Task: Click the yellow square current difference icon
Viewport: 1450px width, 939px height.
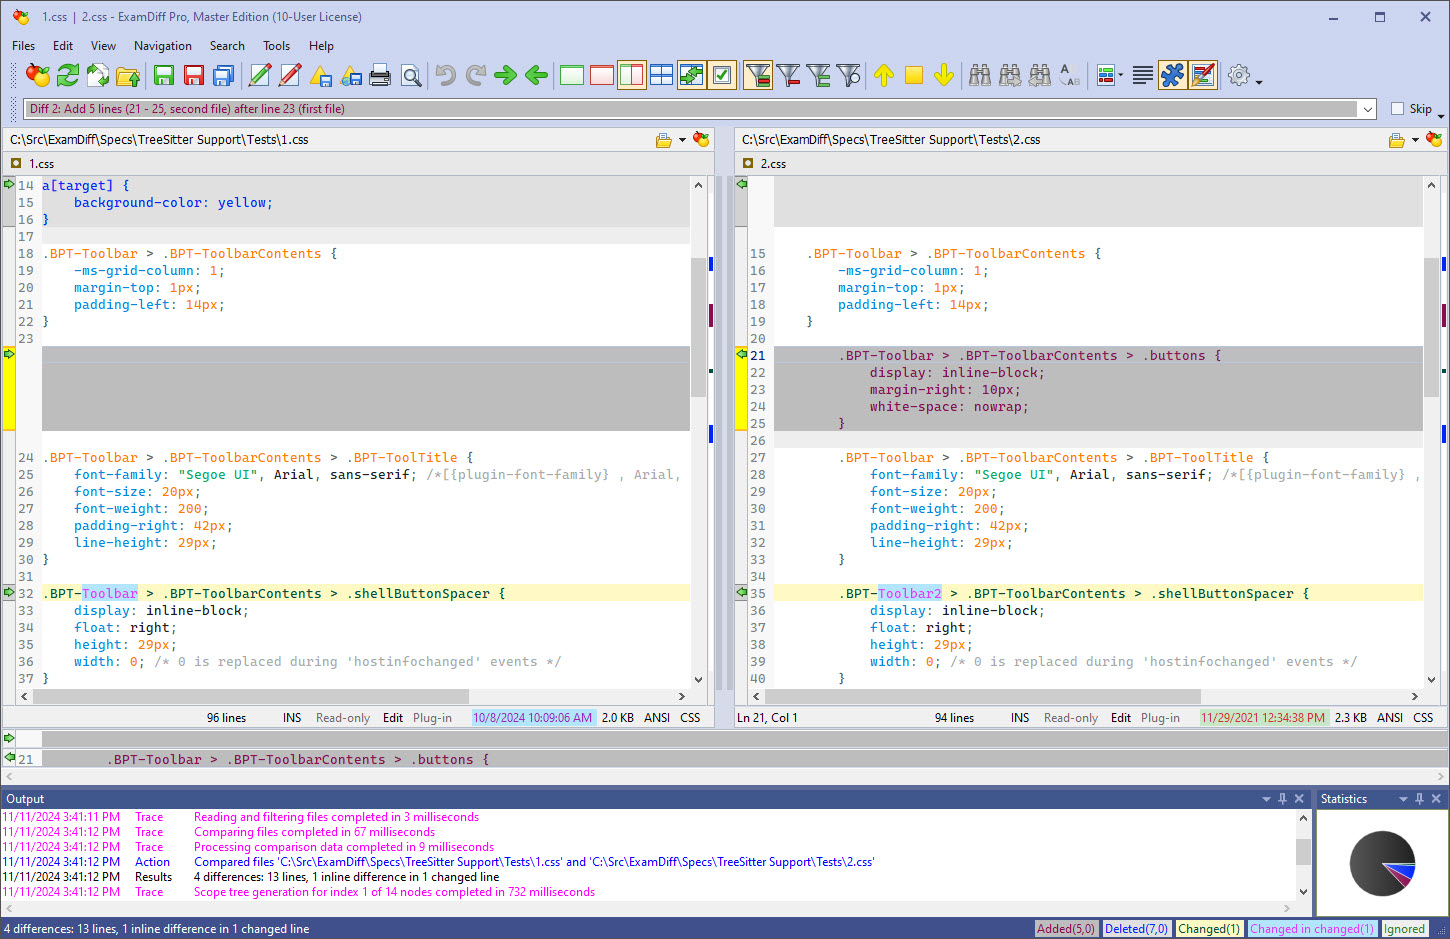Action: coord(913,75)
